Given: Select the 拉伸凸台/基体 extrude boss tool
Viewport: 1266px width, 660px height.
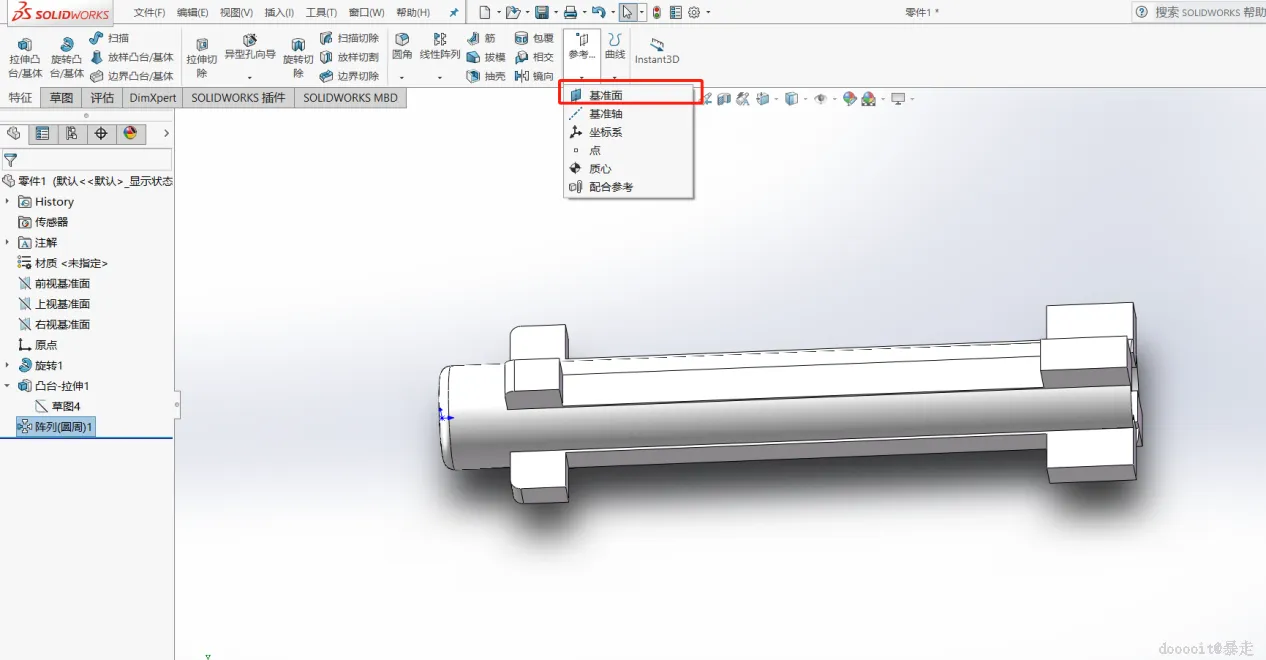Looking at the screenshot, I should tap(25, 58).
